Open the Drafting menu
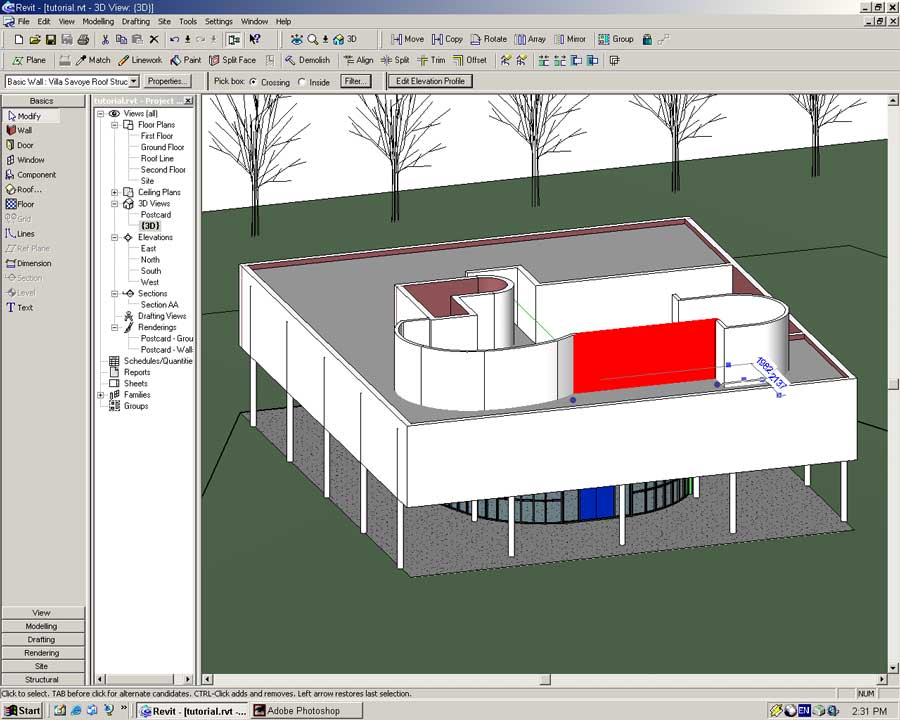 136,21
